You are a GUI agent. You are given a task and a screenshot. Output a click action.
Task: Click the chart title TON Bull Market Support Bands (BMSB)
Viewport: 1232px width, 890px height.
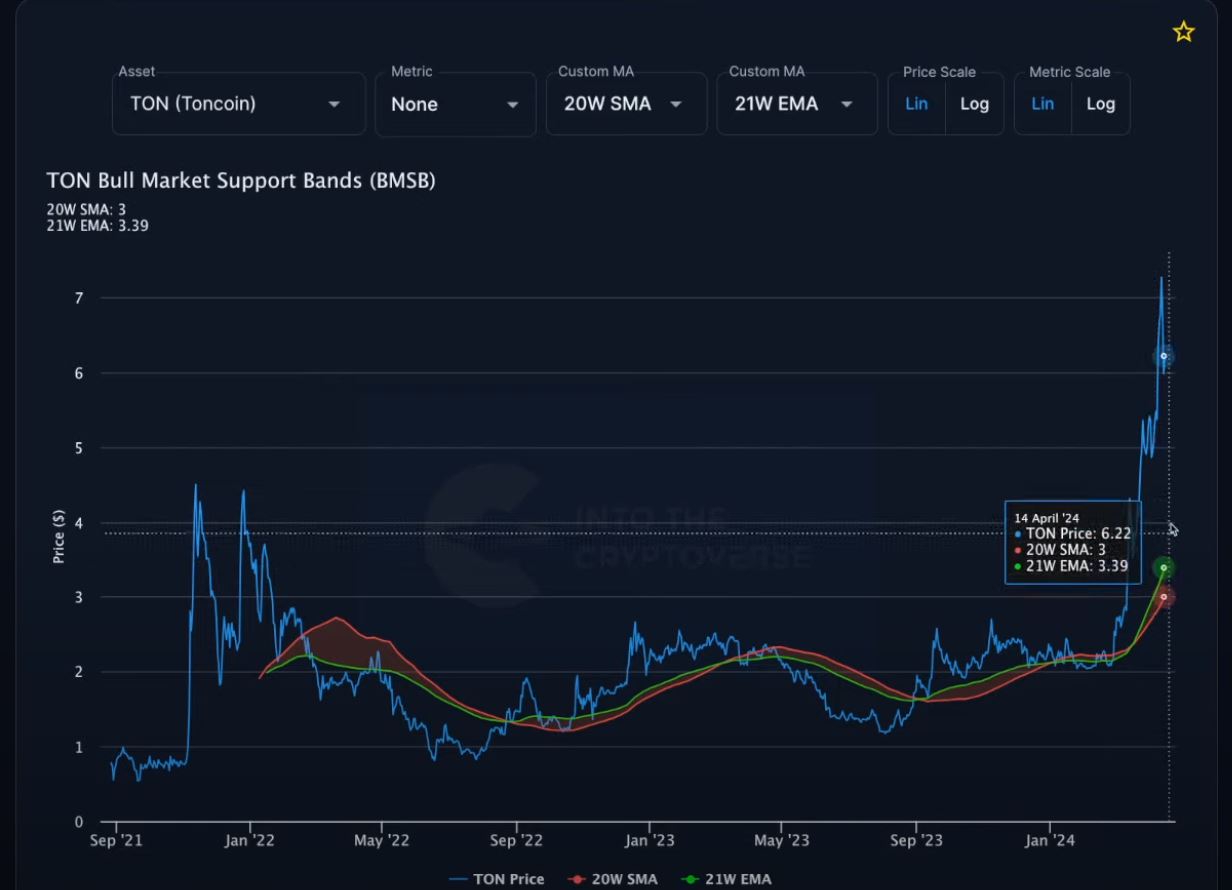pyautogui.click(x=241, y=181)
